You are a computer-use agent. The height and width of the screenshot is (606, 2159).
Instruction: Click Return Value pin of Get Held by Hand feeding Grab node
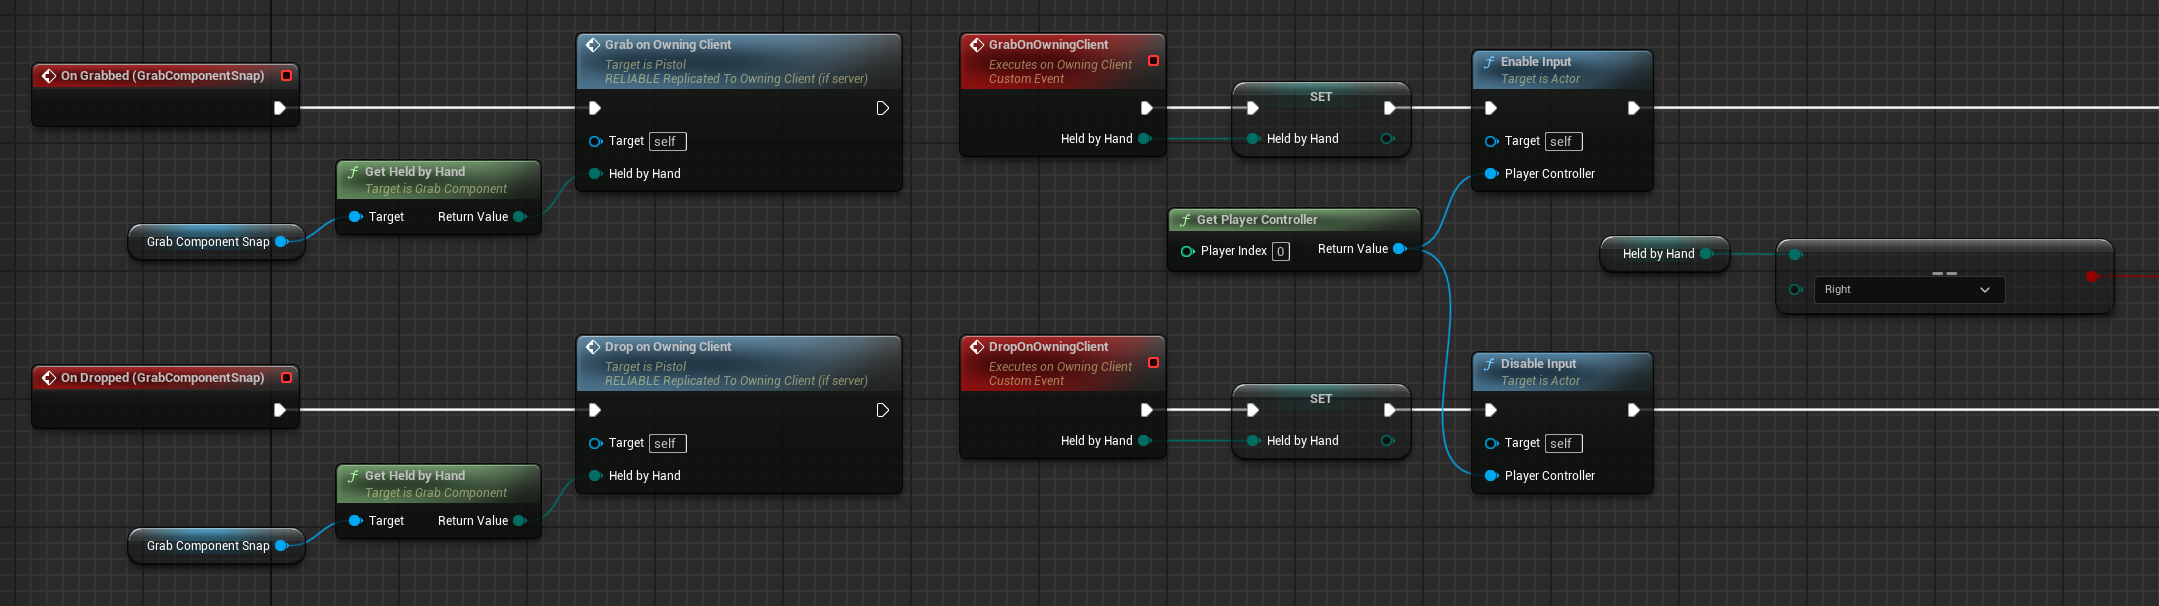point(520,217)
